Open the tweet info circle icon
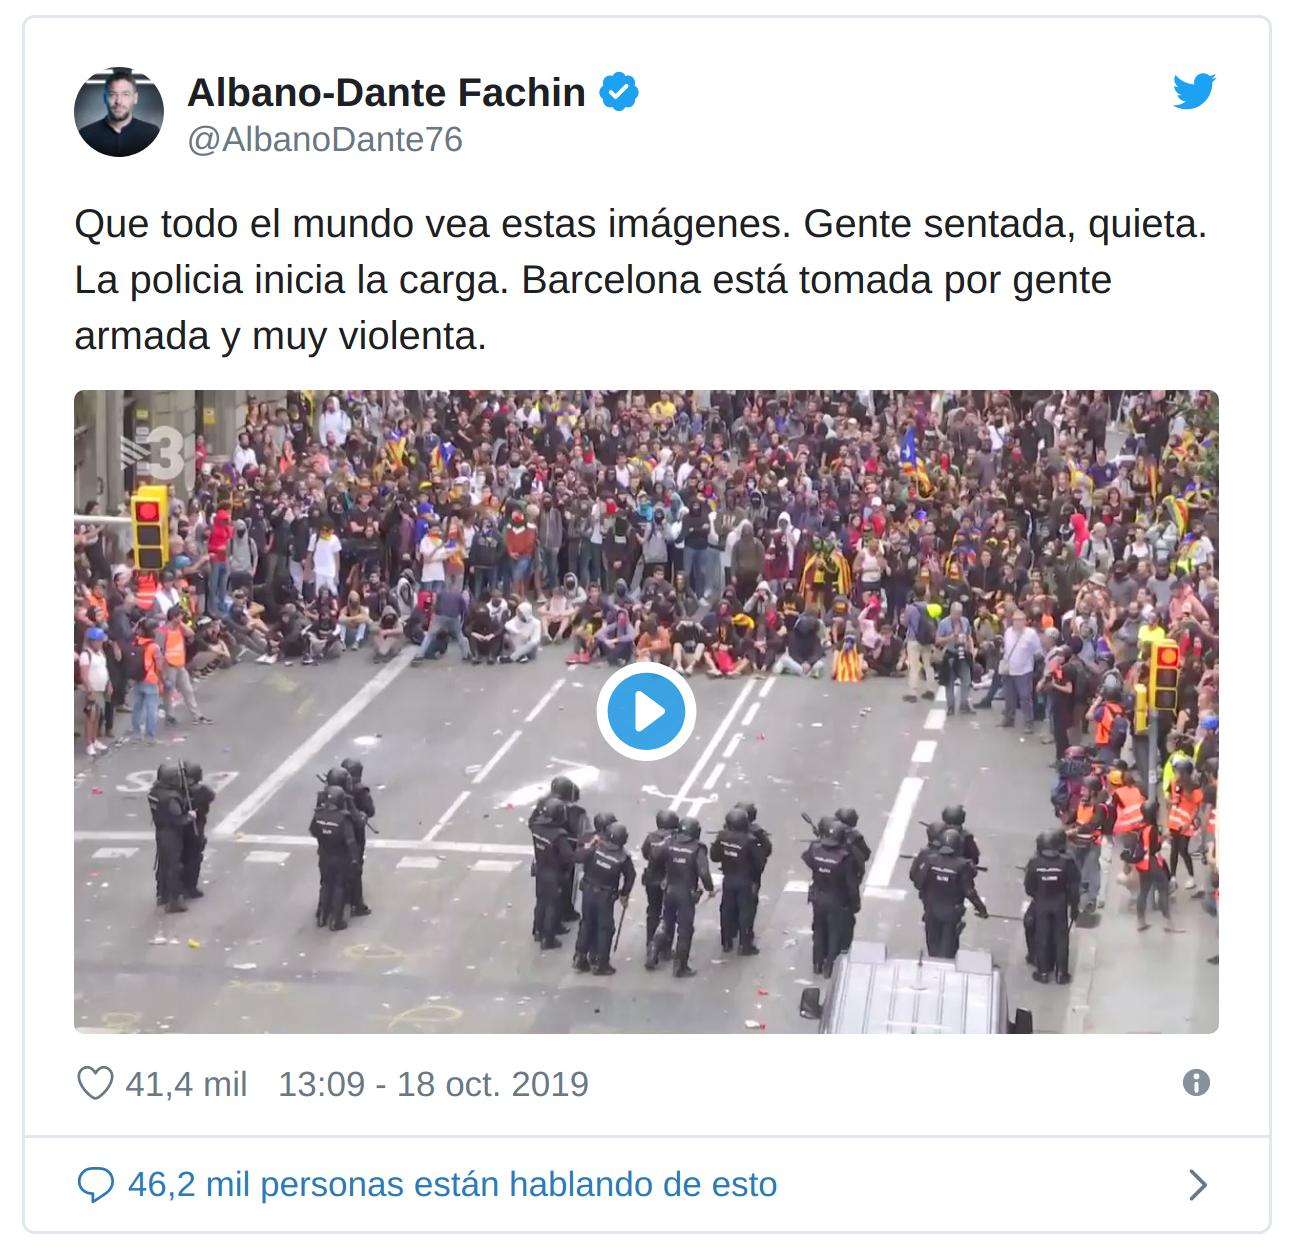The image size is (1296, 1251). (1195, 1083)
